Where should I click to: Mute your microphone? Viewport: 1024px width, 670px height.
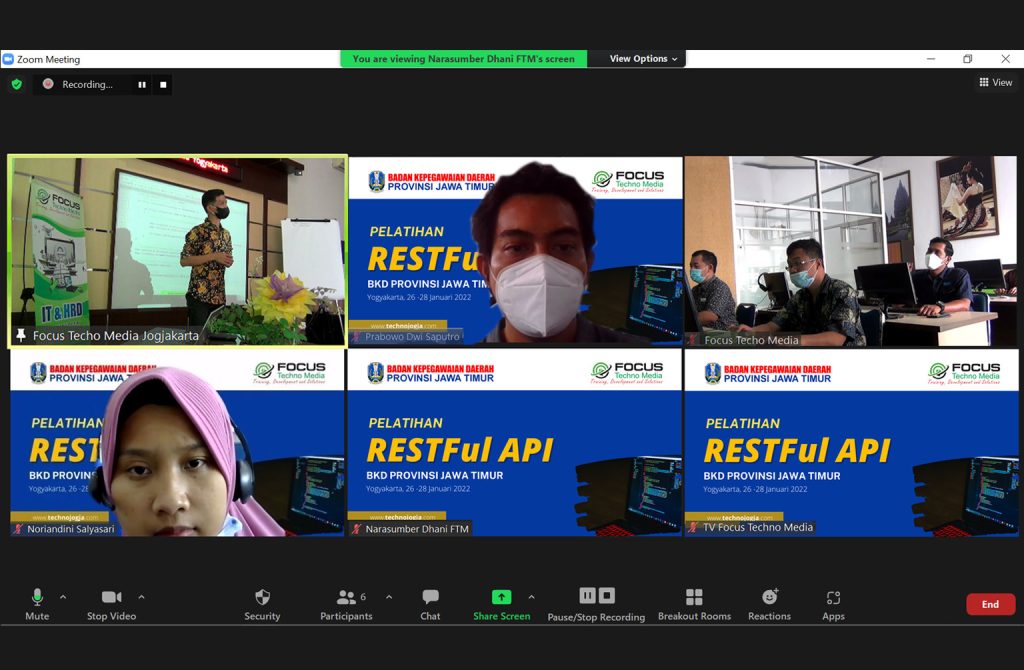click(x=37, y=597)
